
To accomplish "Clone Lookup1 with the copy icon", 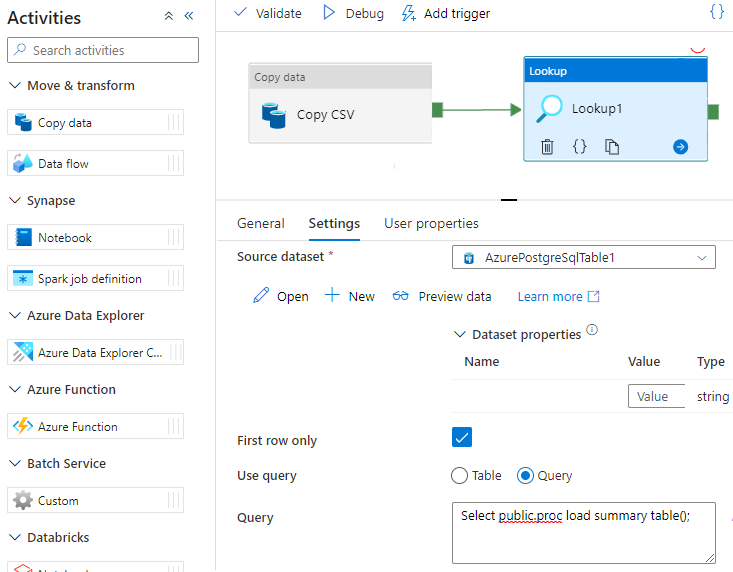I will tap(612, 147).
